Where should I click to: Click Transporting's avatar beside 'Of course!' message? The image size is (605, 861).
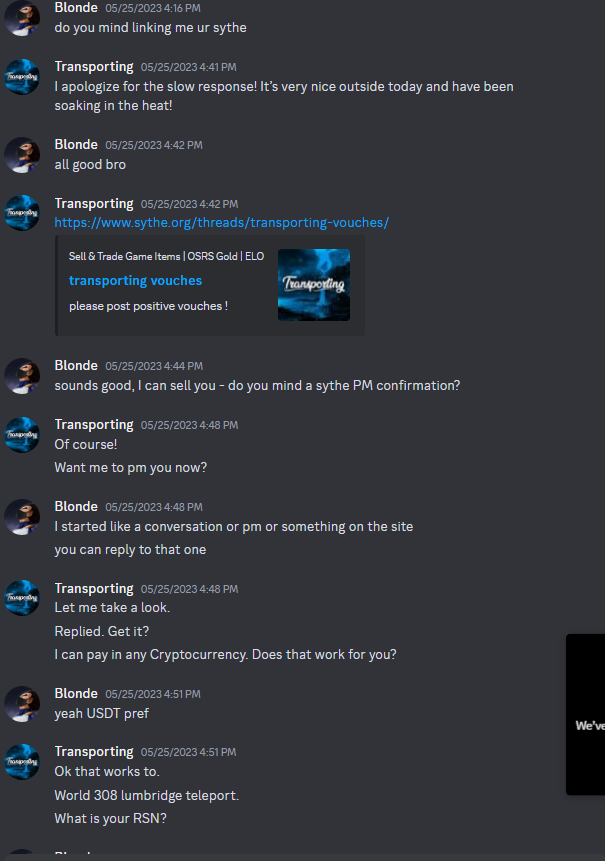point(22,435)
